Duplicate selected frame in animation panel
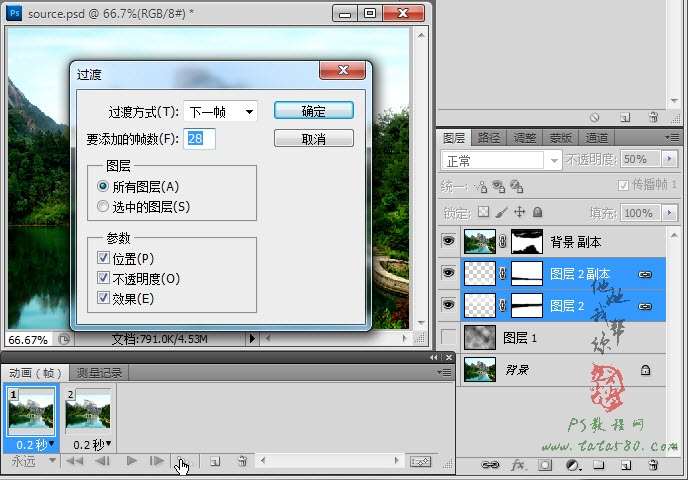688x480 pixels. (215, 462)
